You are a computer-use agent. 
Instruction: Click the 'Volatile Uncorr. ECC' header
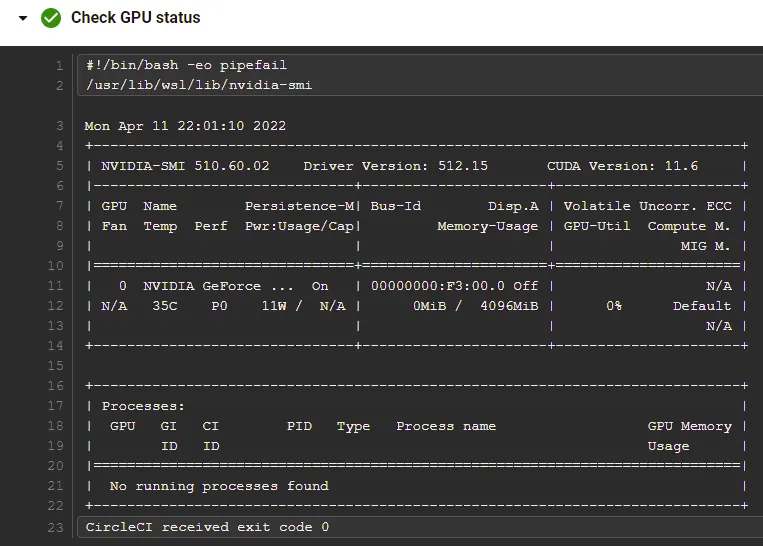pos(647,206)
